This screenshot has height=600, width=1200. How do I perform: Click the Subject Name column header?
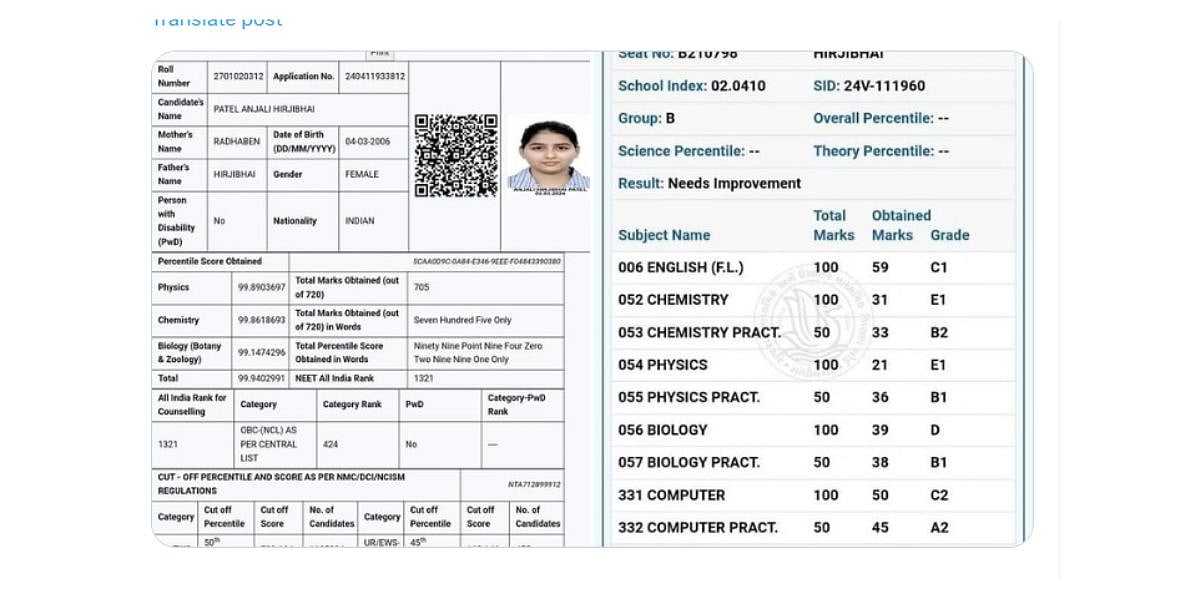[664, 236]
